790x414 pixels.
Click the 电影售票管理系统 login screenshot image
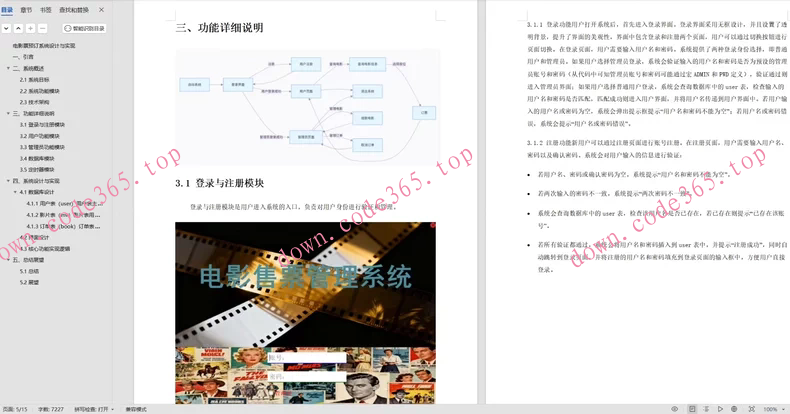[x=305, y=313]
